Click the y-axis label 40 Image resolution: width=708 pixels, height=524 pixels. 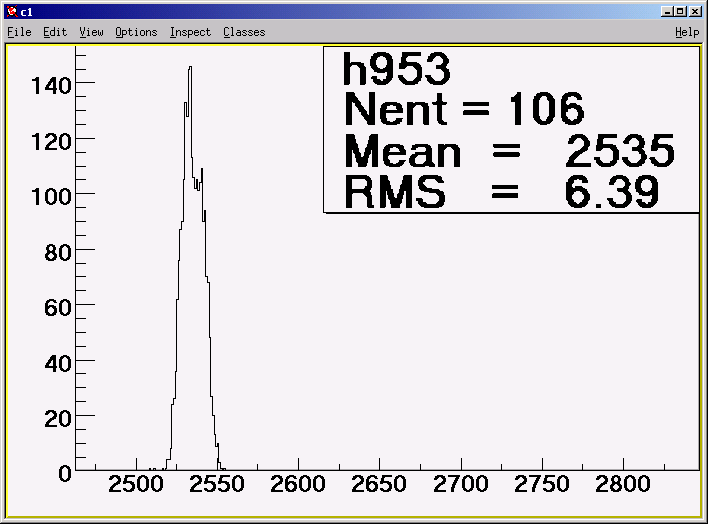[x=58, y=364]
